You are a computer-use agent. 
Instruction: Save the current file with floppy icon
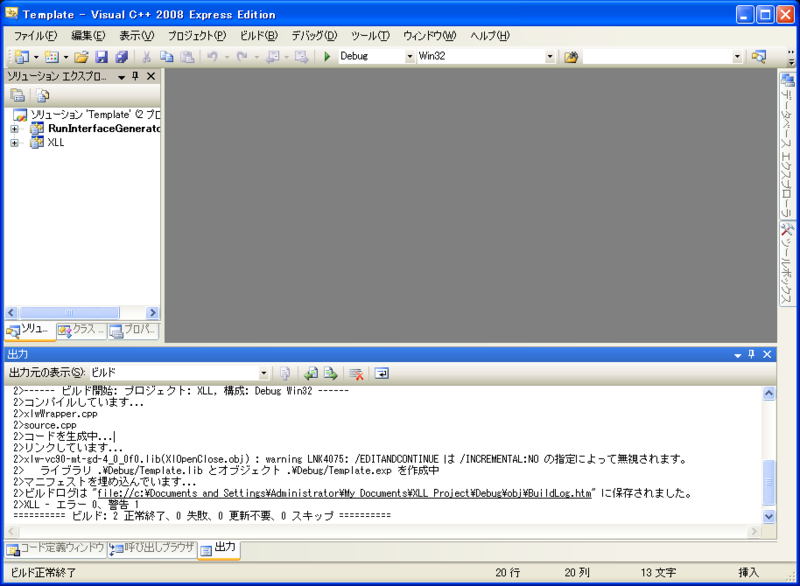pos(102,57)
